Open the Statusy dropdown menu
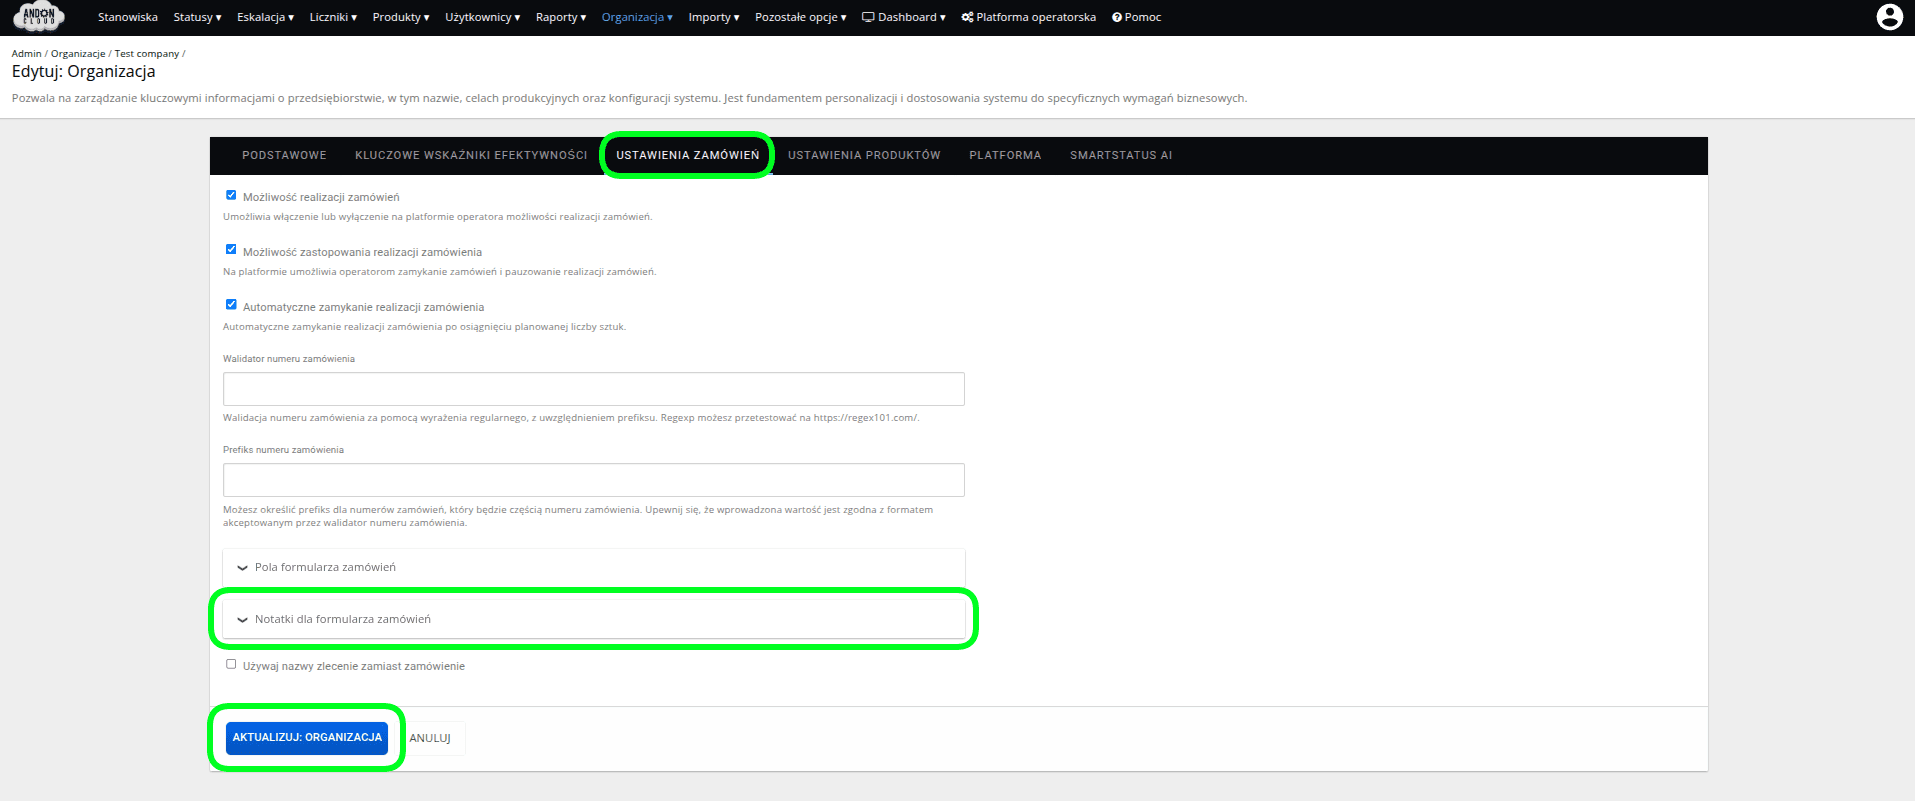 pyautogui.click(x=197, y=17)
